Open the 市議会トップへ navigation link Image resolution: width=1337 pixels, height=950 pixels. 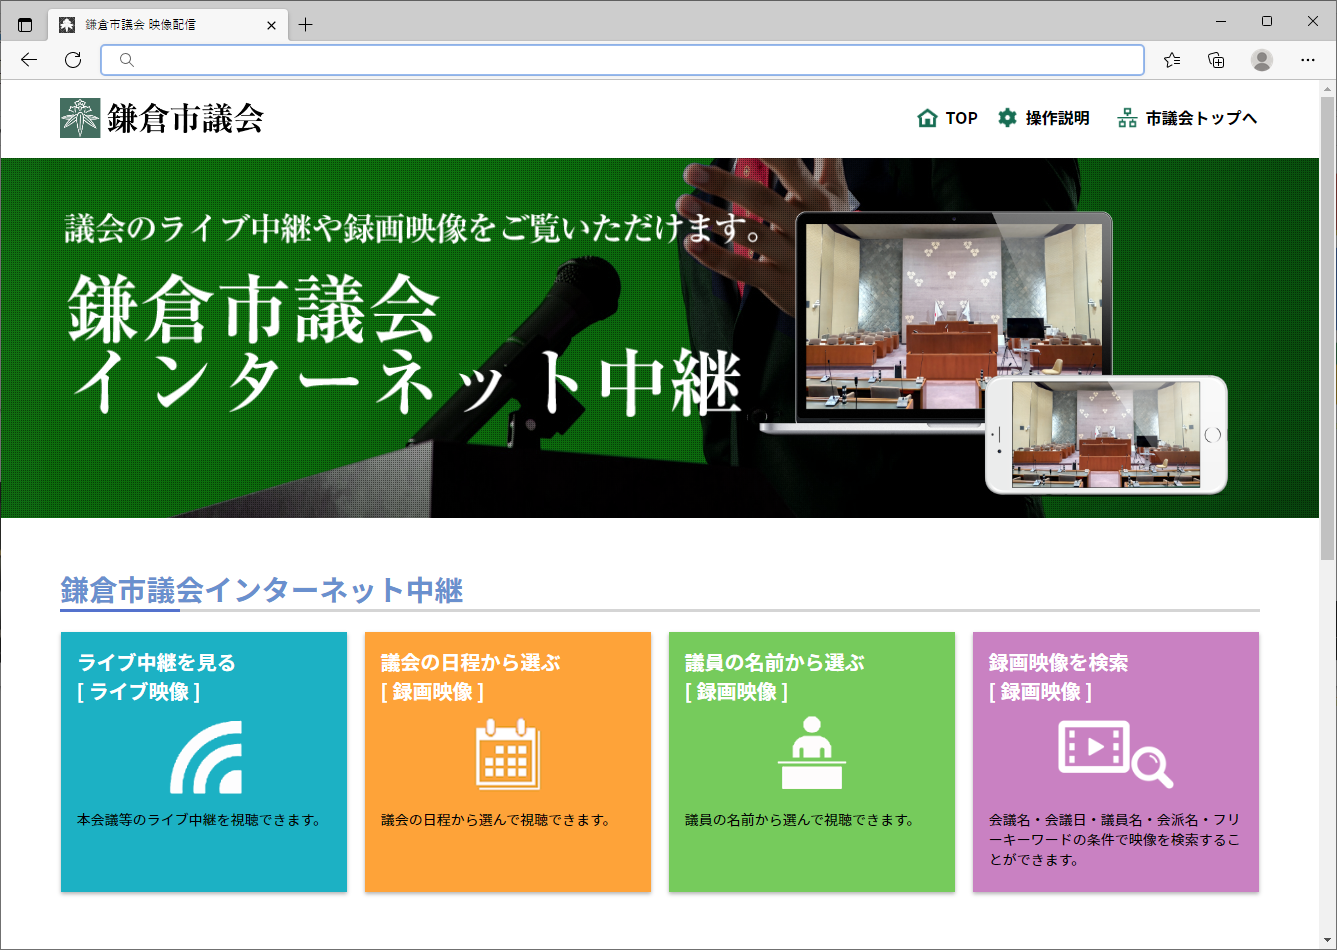[x=1187, y=118]
